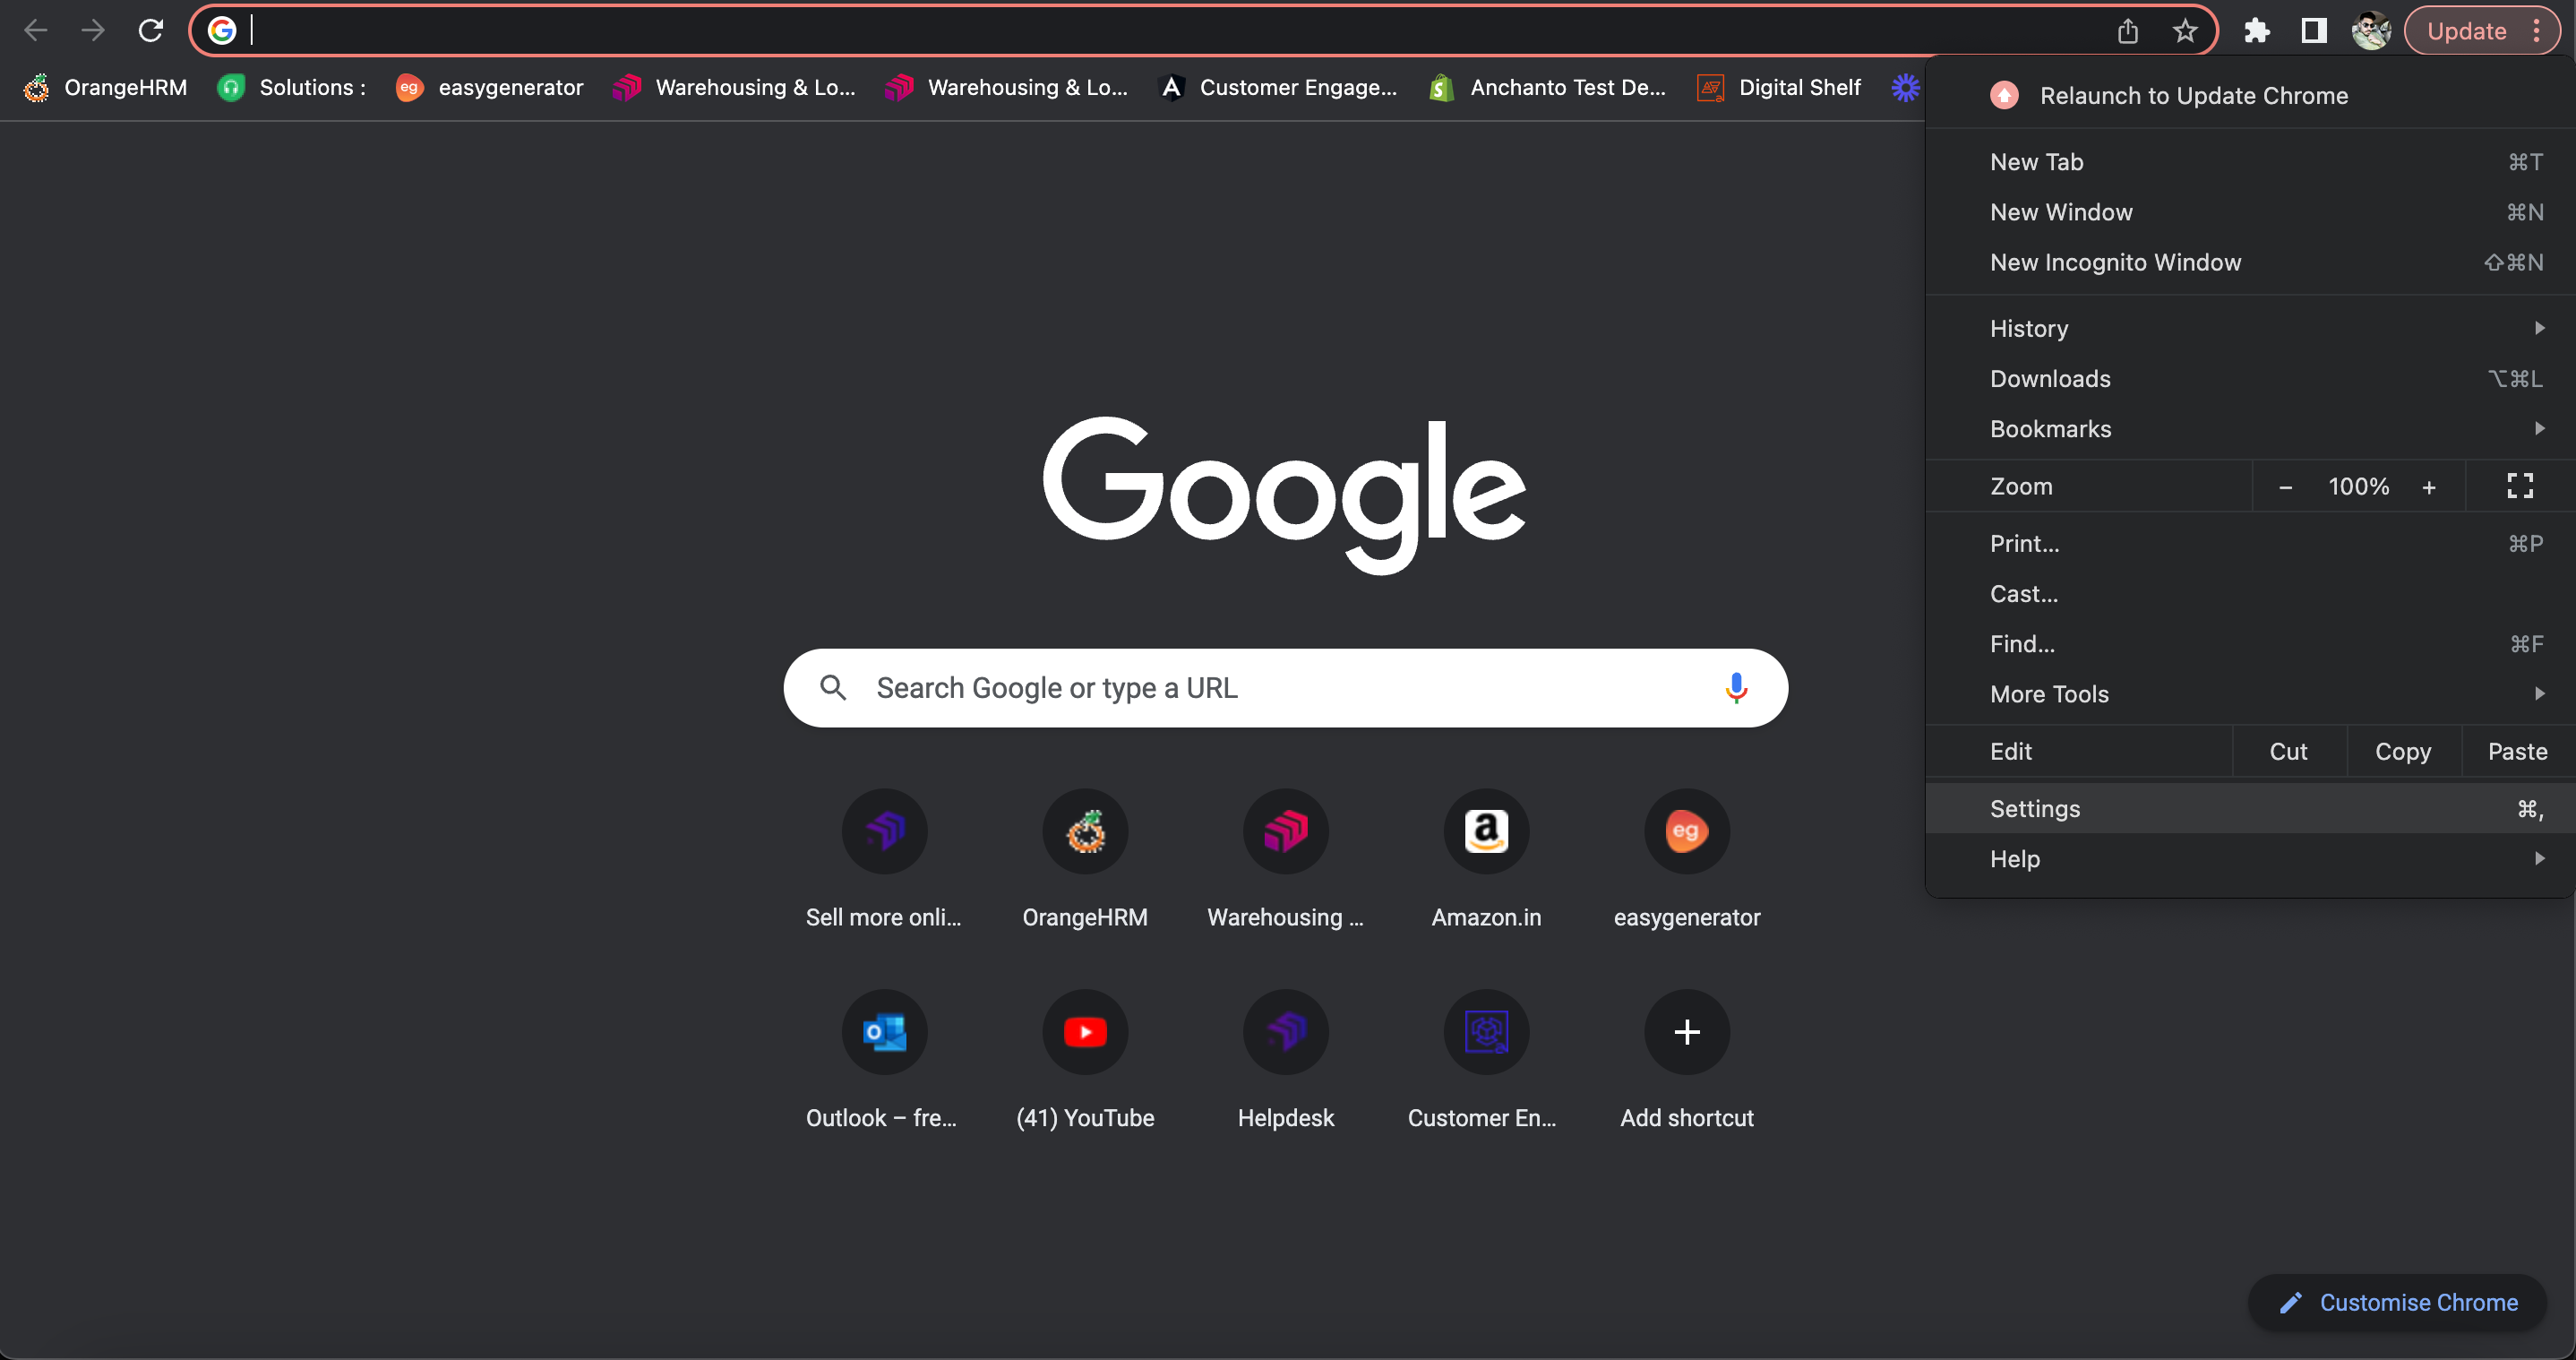The image size is (2576, 1360).
Task: Expand the History submenu
Action: (x=2250, y=328)
